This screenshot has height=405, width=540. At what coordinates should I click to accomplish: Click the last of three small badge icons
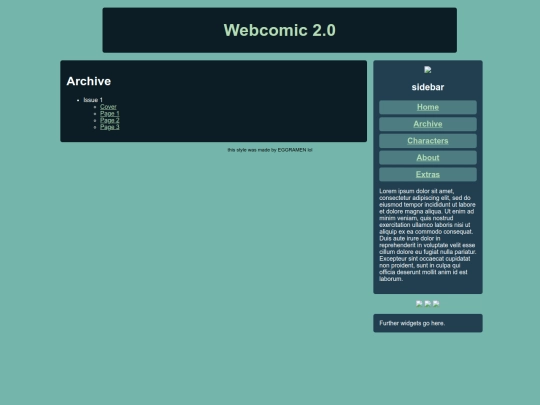click(436, 303)
